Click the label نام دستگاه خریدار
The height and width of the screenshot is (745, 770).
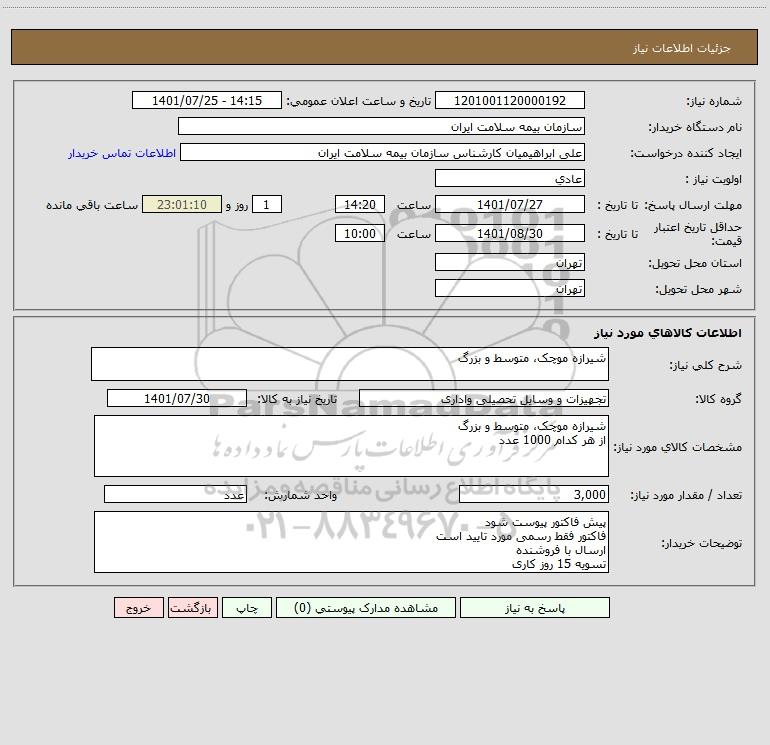(695, 127)
